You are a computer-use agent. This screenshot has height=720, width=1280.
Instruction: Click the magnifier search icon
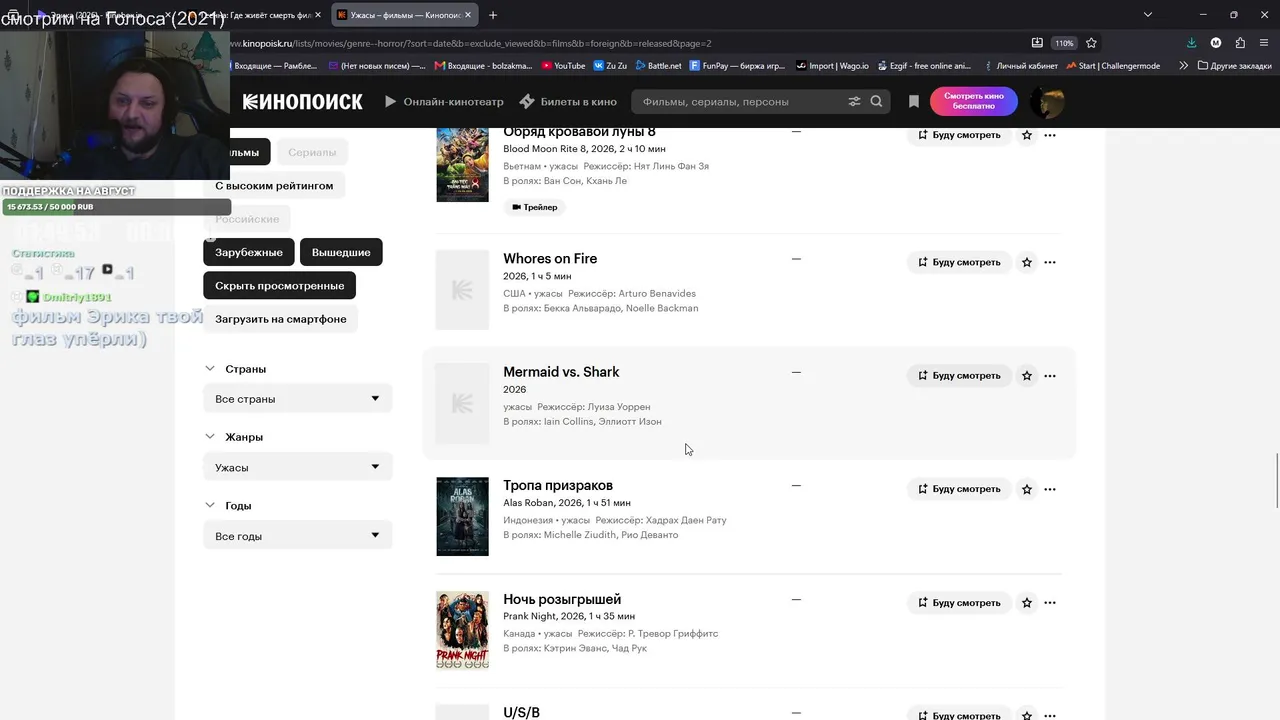(x=876, y=101)
